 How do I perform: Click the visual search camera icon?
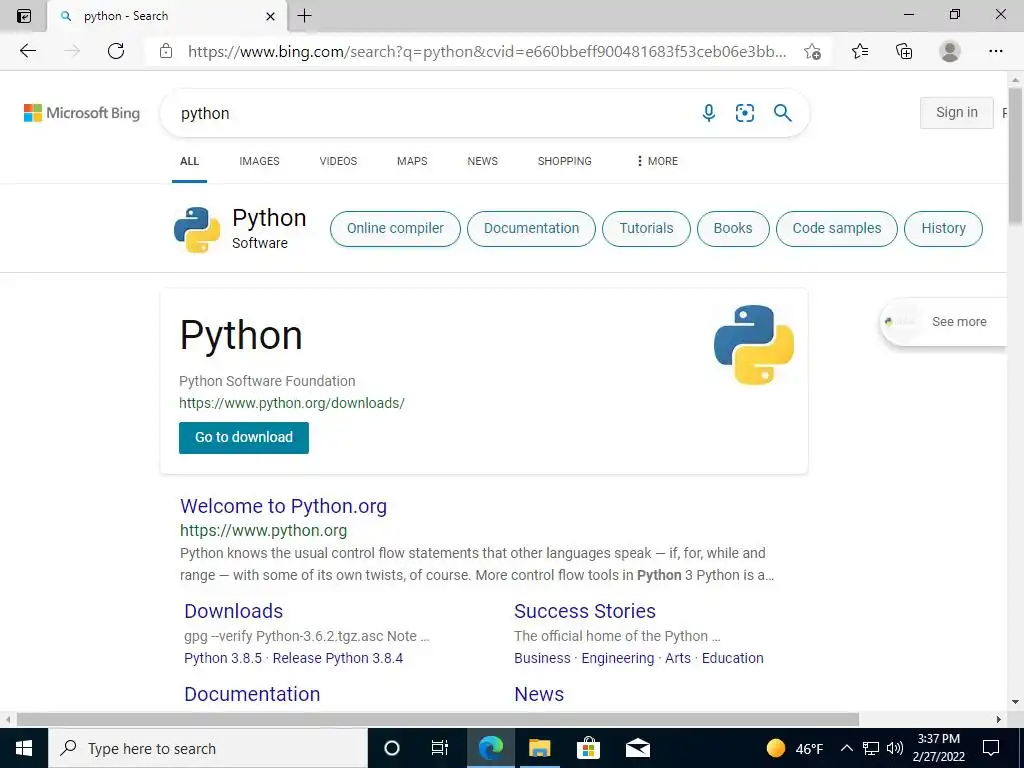pos(744,113)
